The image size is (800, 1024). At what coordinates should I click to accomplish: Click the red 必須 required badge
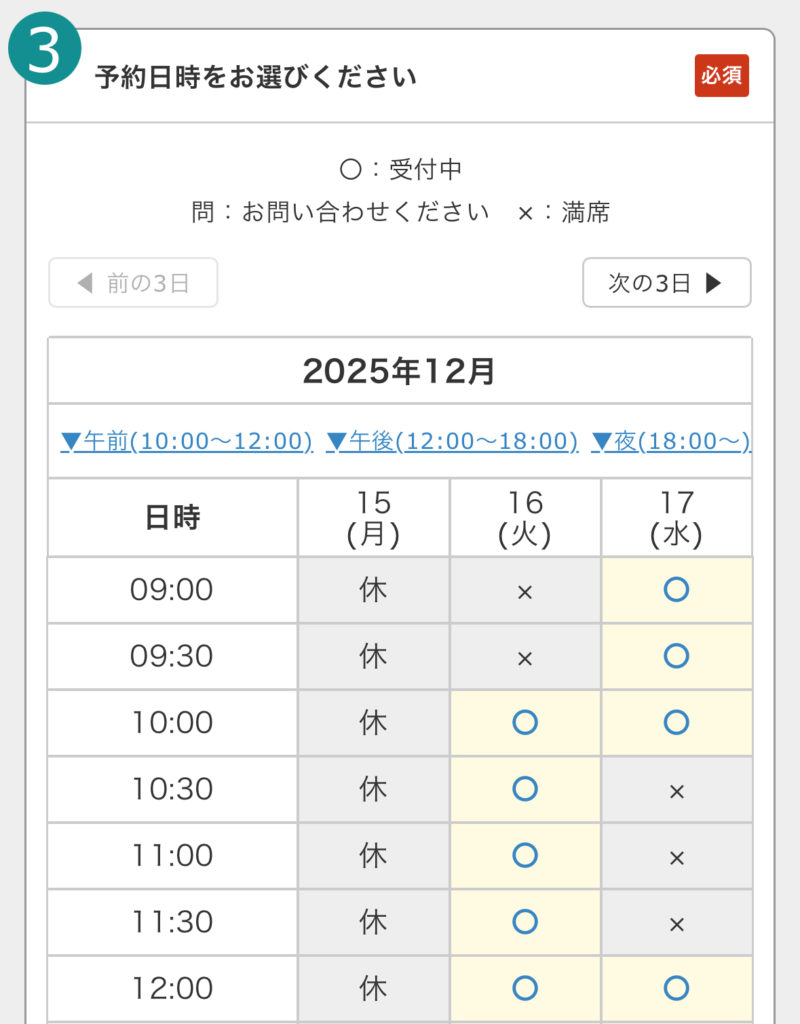[x=722, y=76]
